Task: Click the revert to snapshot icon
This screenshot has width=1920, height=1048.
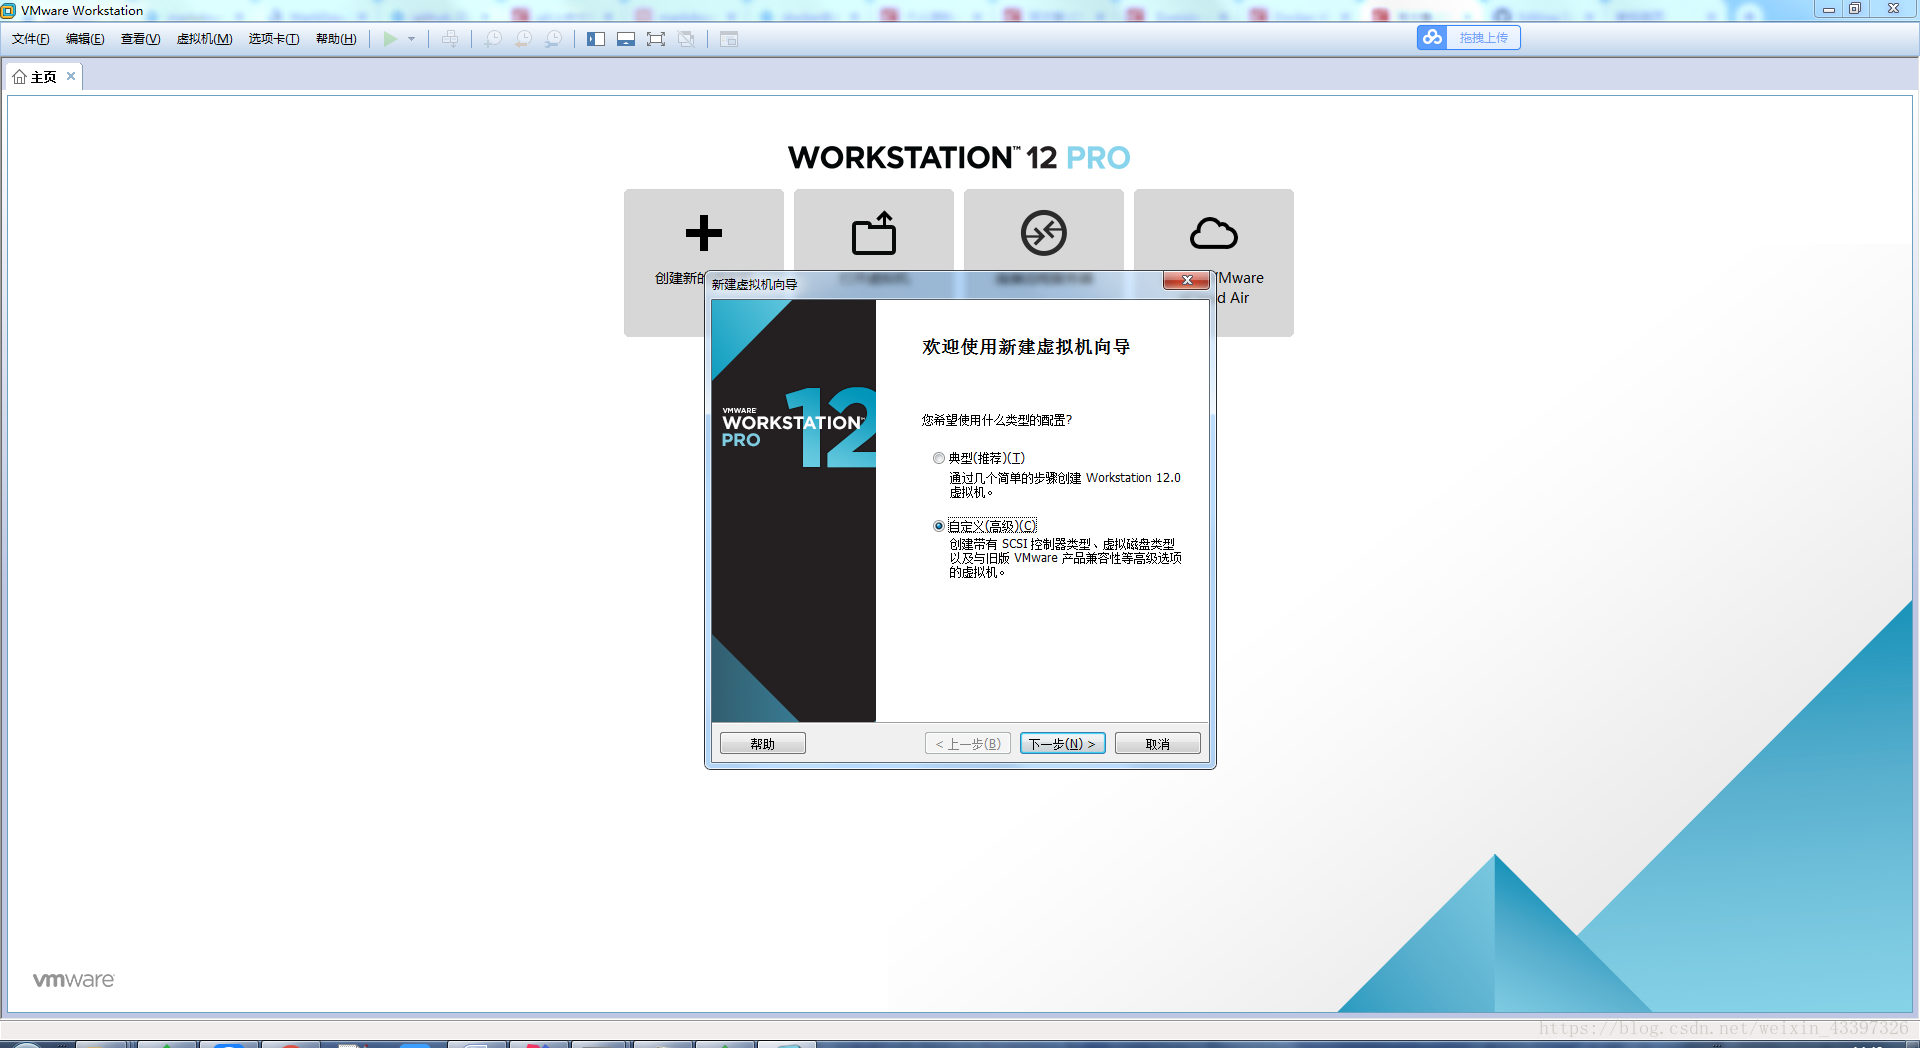Action: pyautogui.click(x=523, y=39)
